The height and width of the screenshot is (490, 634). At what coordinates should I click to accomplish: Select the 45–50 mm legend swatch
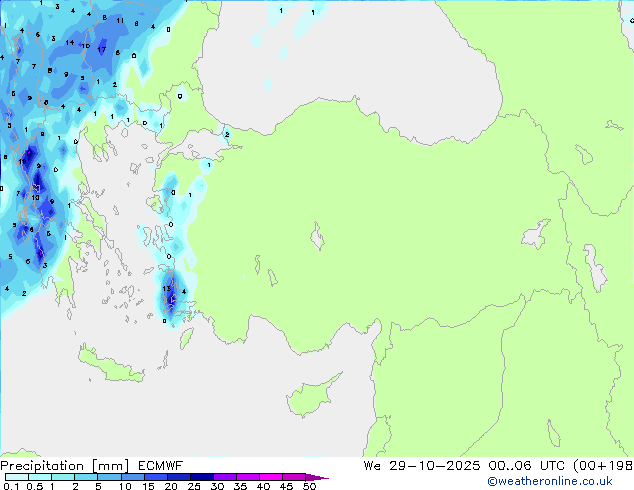(x=294, y=477)
